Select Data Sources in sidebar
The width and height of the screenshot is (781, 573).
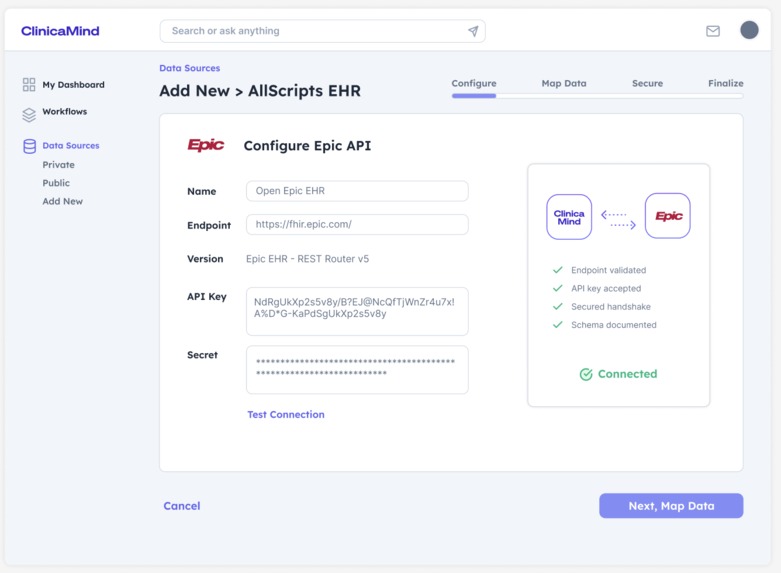(x=71, y=145)
